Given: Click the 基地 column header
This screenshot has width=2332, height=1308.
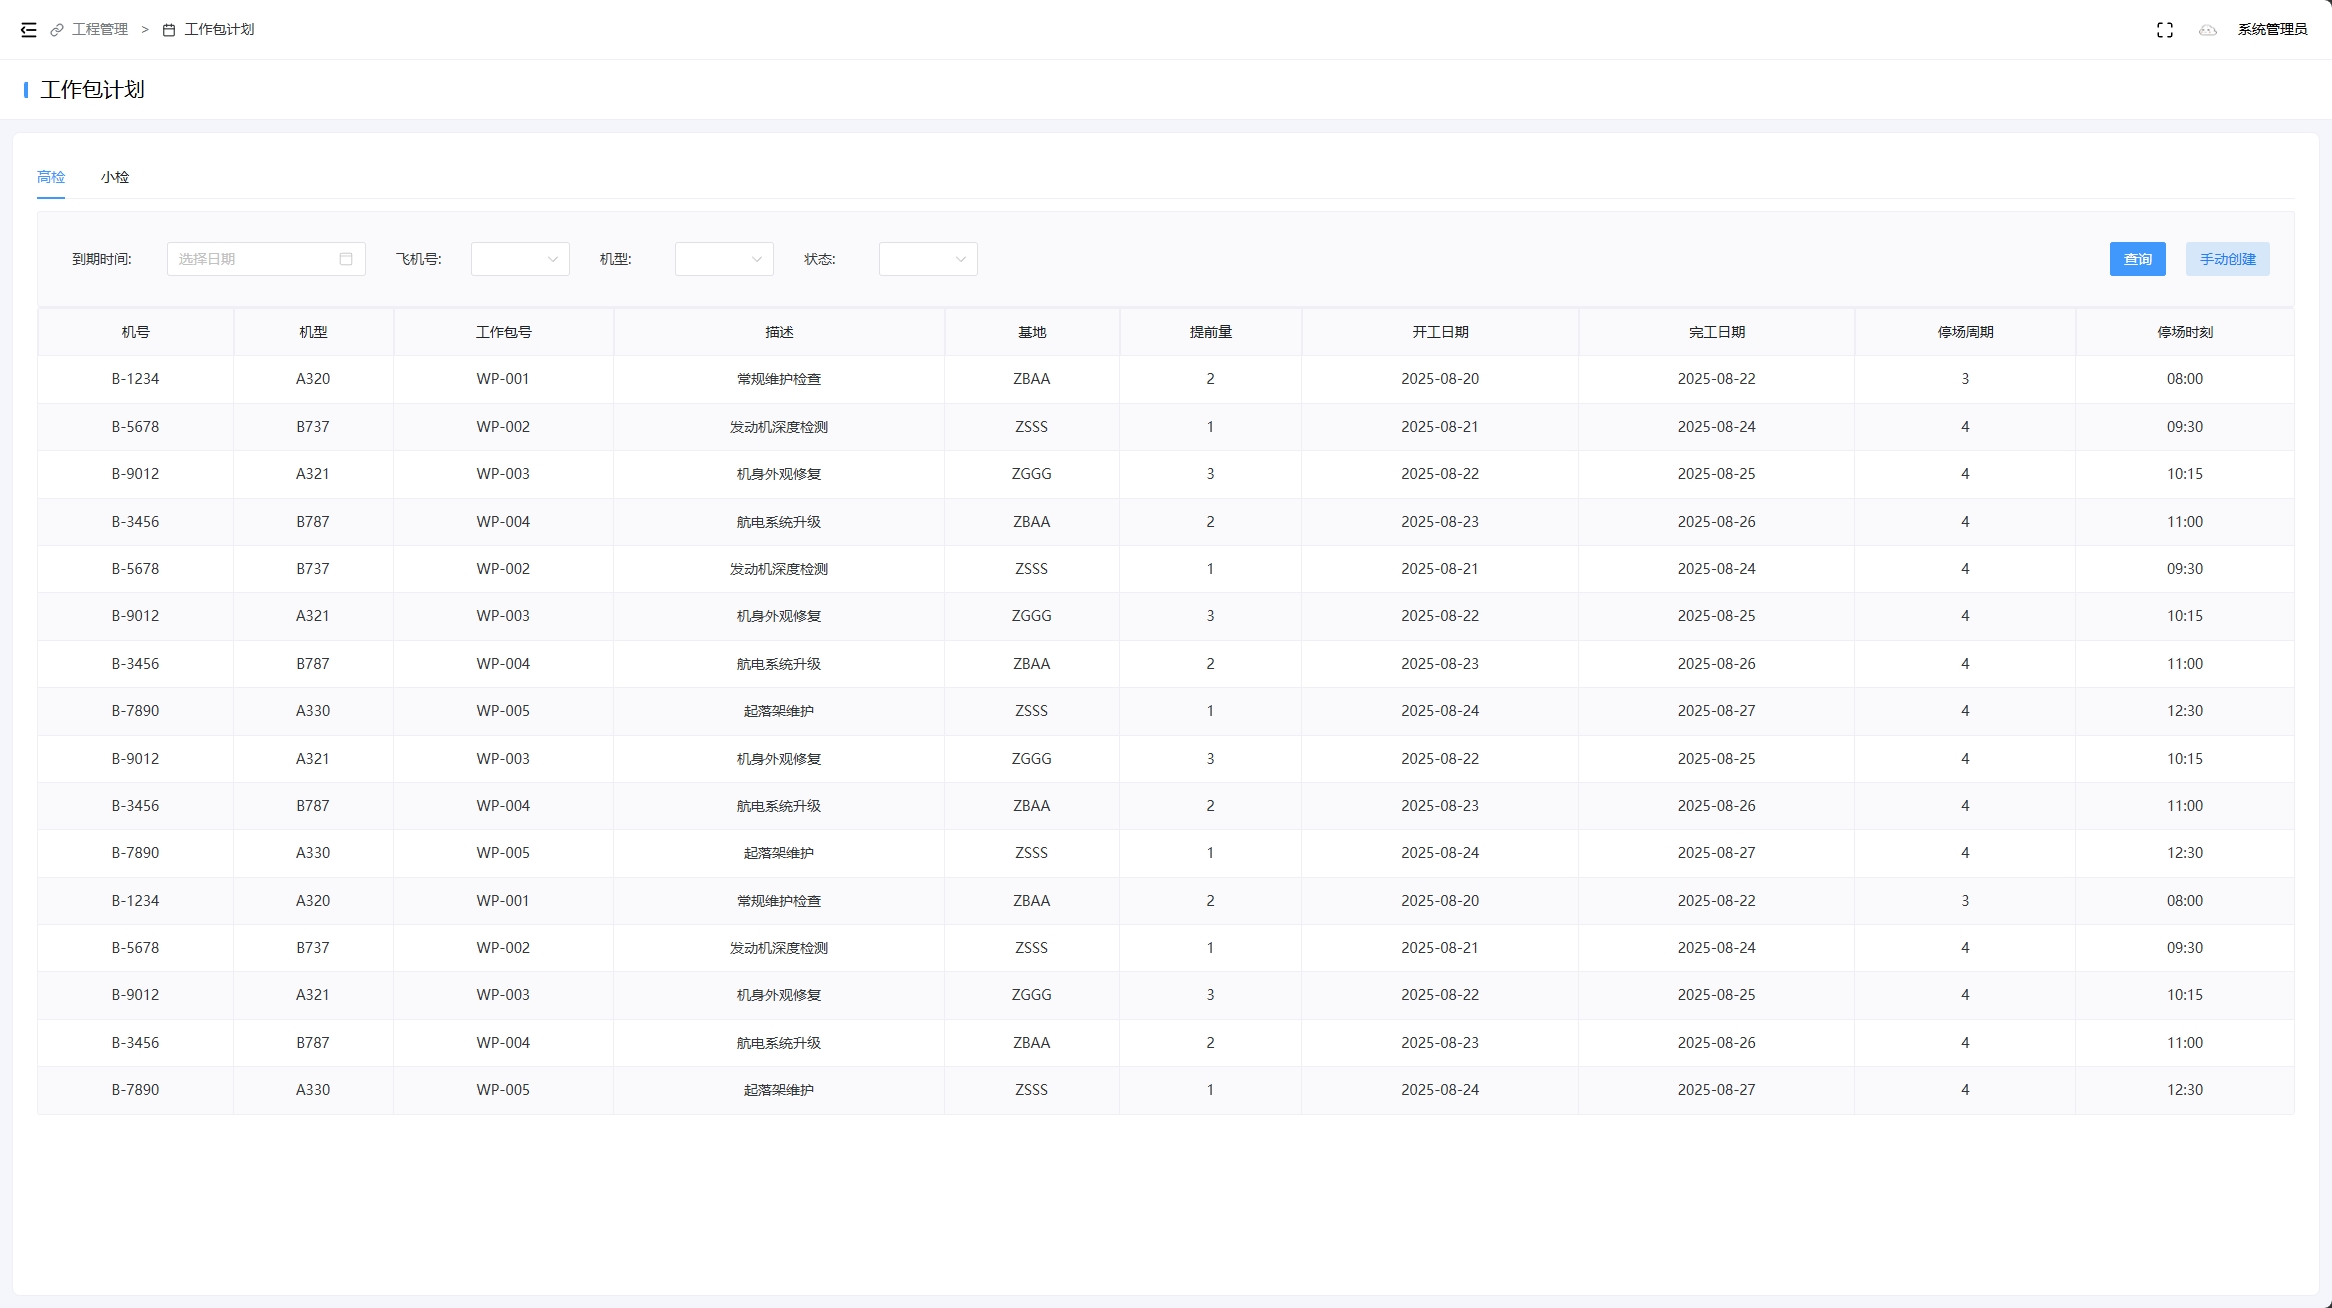Looking at the screenshot, I should (x=1032, y=332).
